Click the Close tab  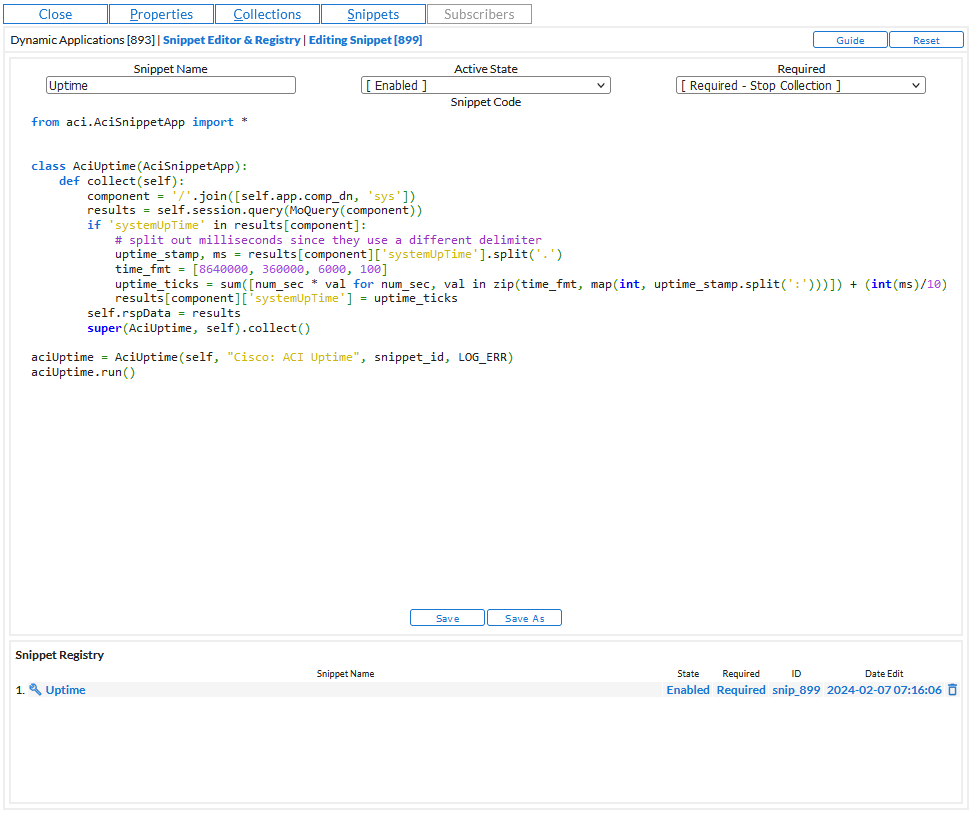coord(55,14)
